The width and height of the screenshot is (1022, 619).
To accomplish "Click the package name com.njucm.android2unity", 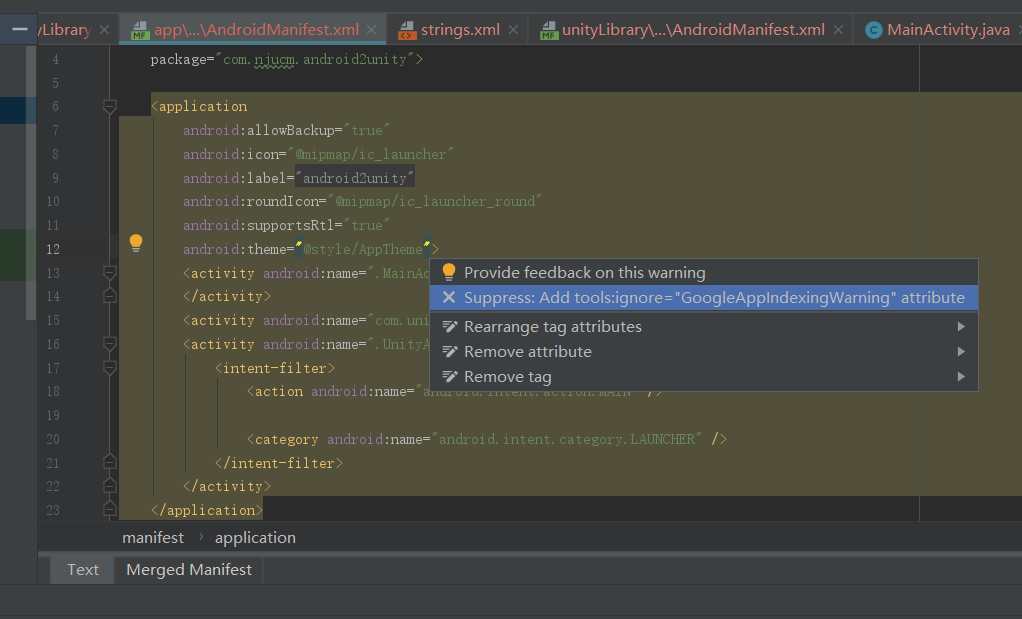I will pos(315,59).
